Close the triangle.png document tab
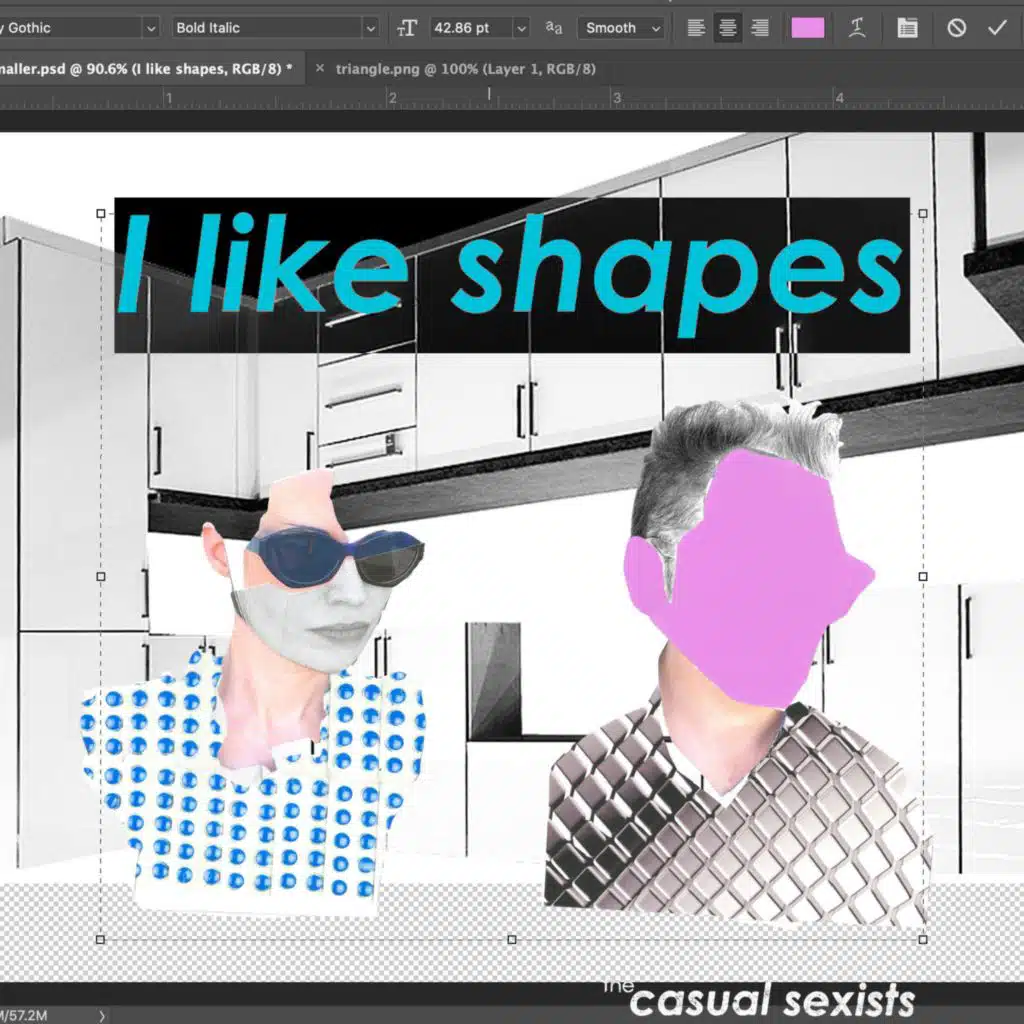 pos(320,68)
